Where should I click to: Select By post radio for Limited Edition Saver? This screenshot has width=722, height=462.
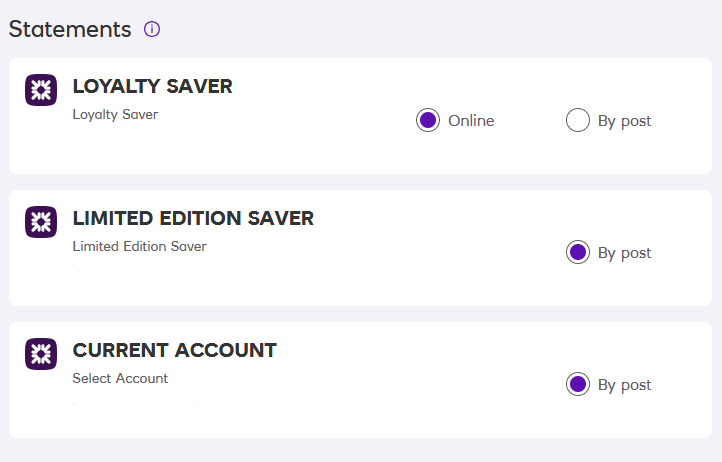(x=577, y=253)
